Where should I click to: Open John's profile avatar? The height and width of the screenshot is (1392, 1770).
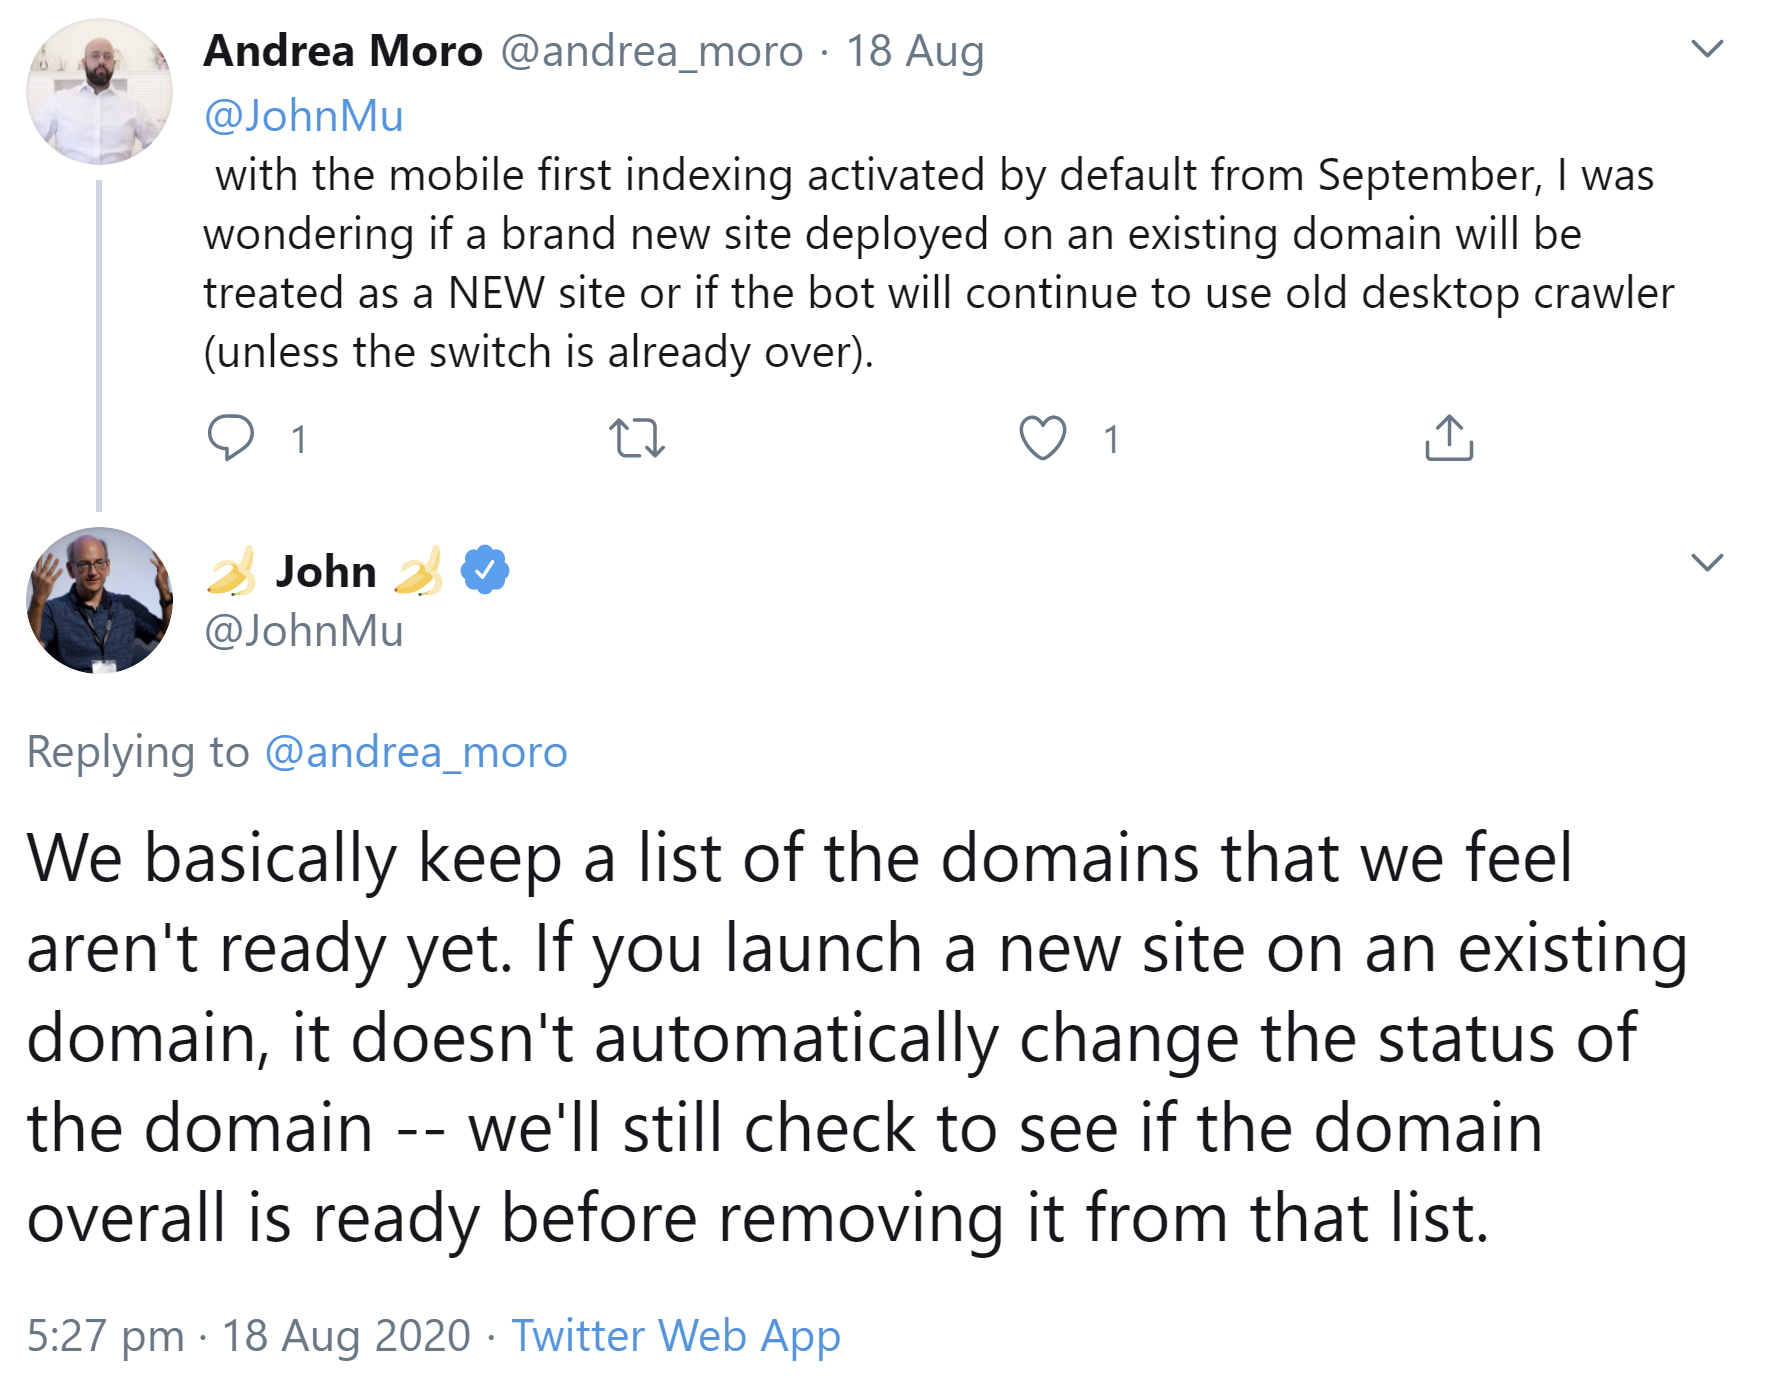click(x=98, y=600)
